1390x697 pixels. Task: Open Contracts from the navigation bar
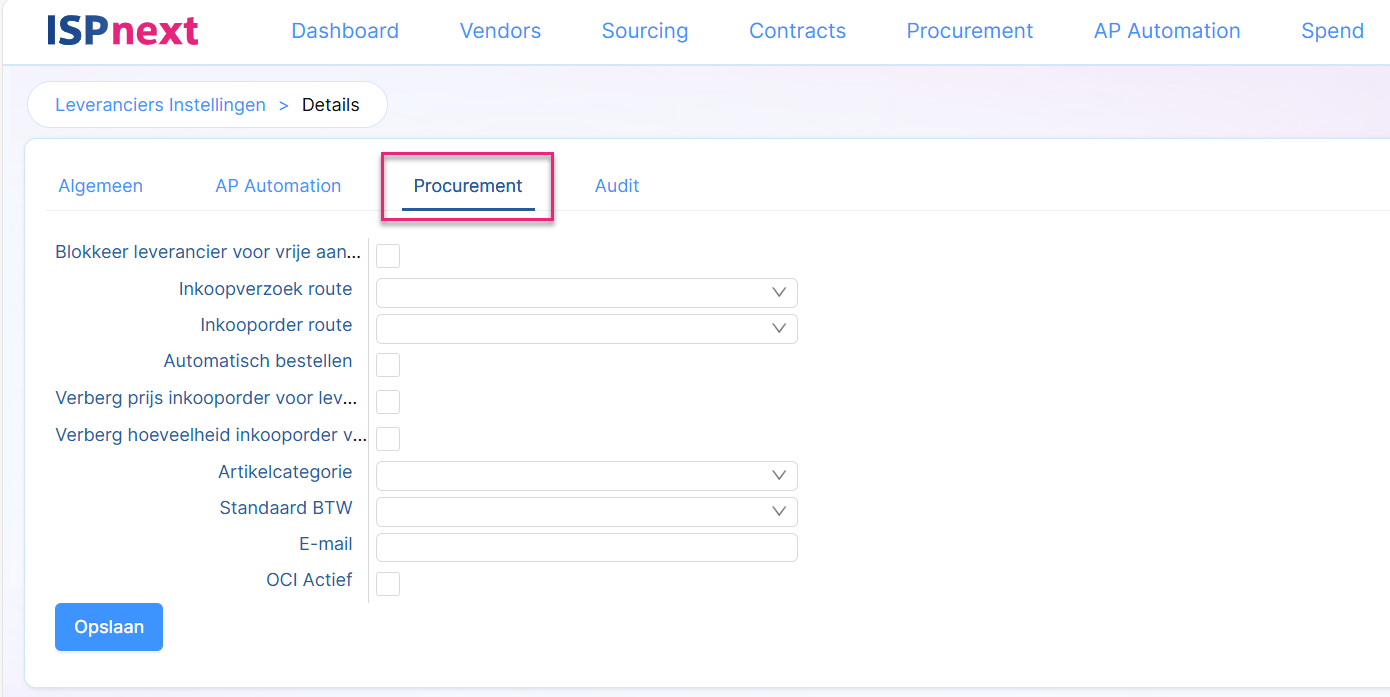(797, 31)
